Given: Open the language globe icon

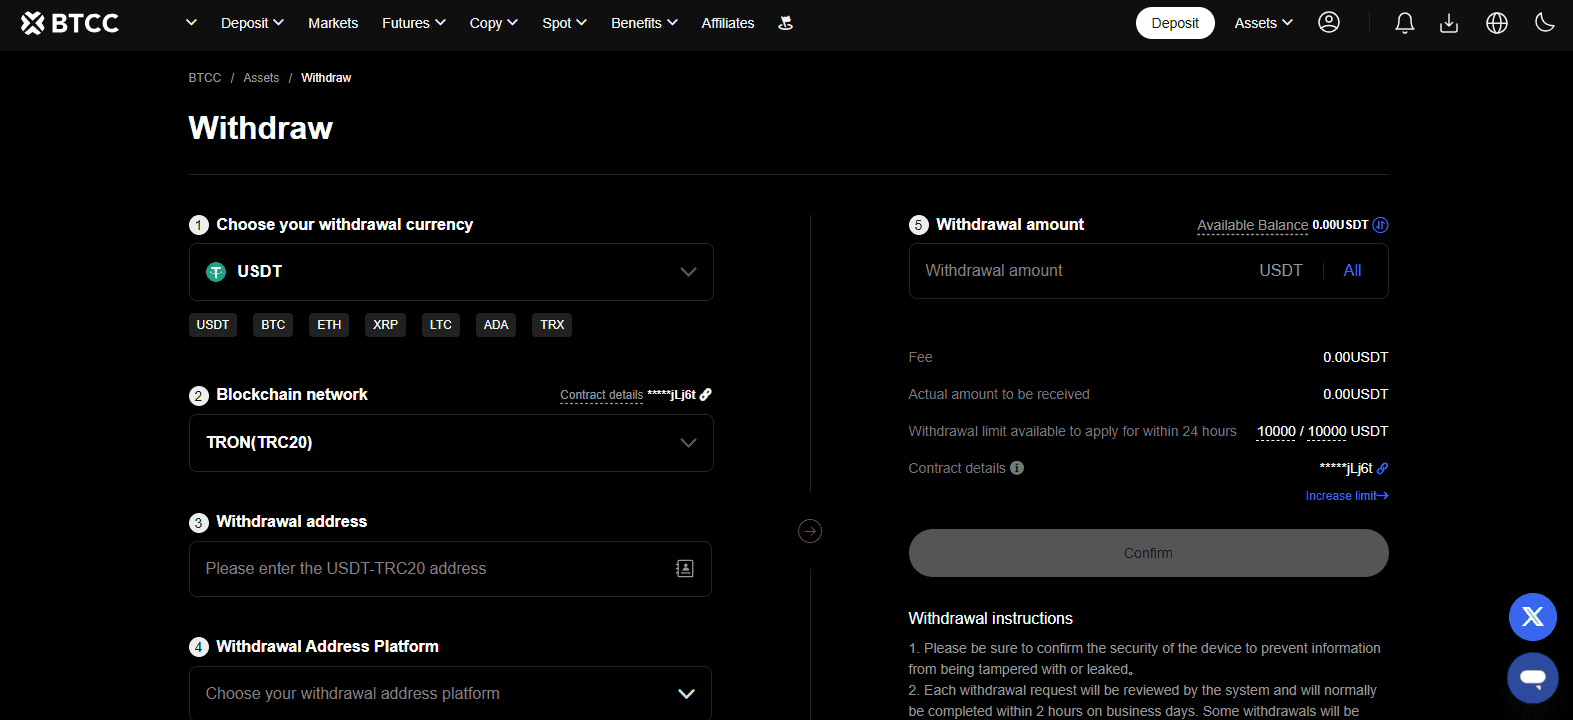Looking at the screenshot, I should 1497,23.
